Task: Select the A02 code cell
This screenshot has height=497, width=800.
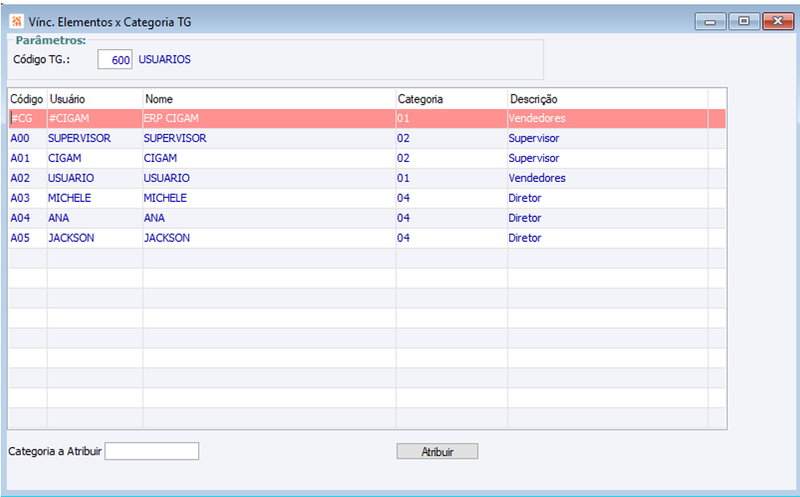Action: coord(28,178)
